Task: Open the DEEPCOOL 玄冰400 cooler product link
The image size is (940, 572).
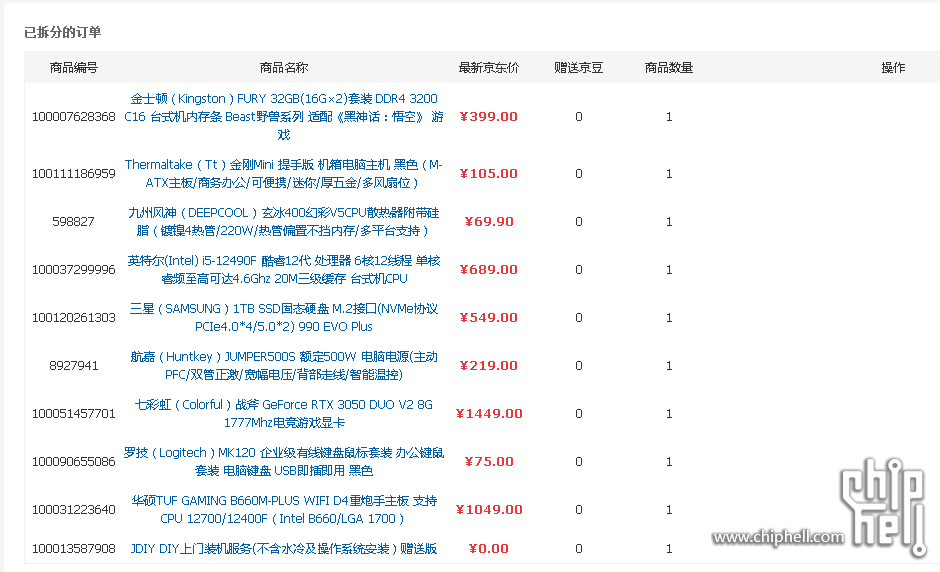Action: pos(284,221)
